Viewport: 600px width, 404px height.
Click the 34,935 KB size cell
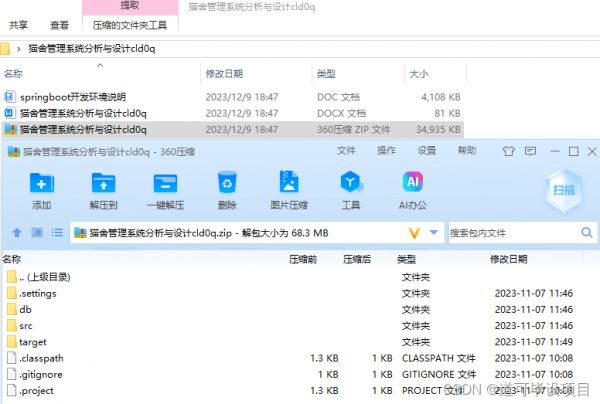[438, 130]
